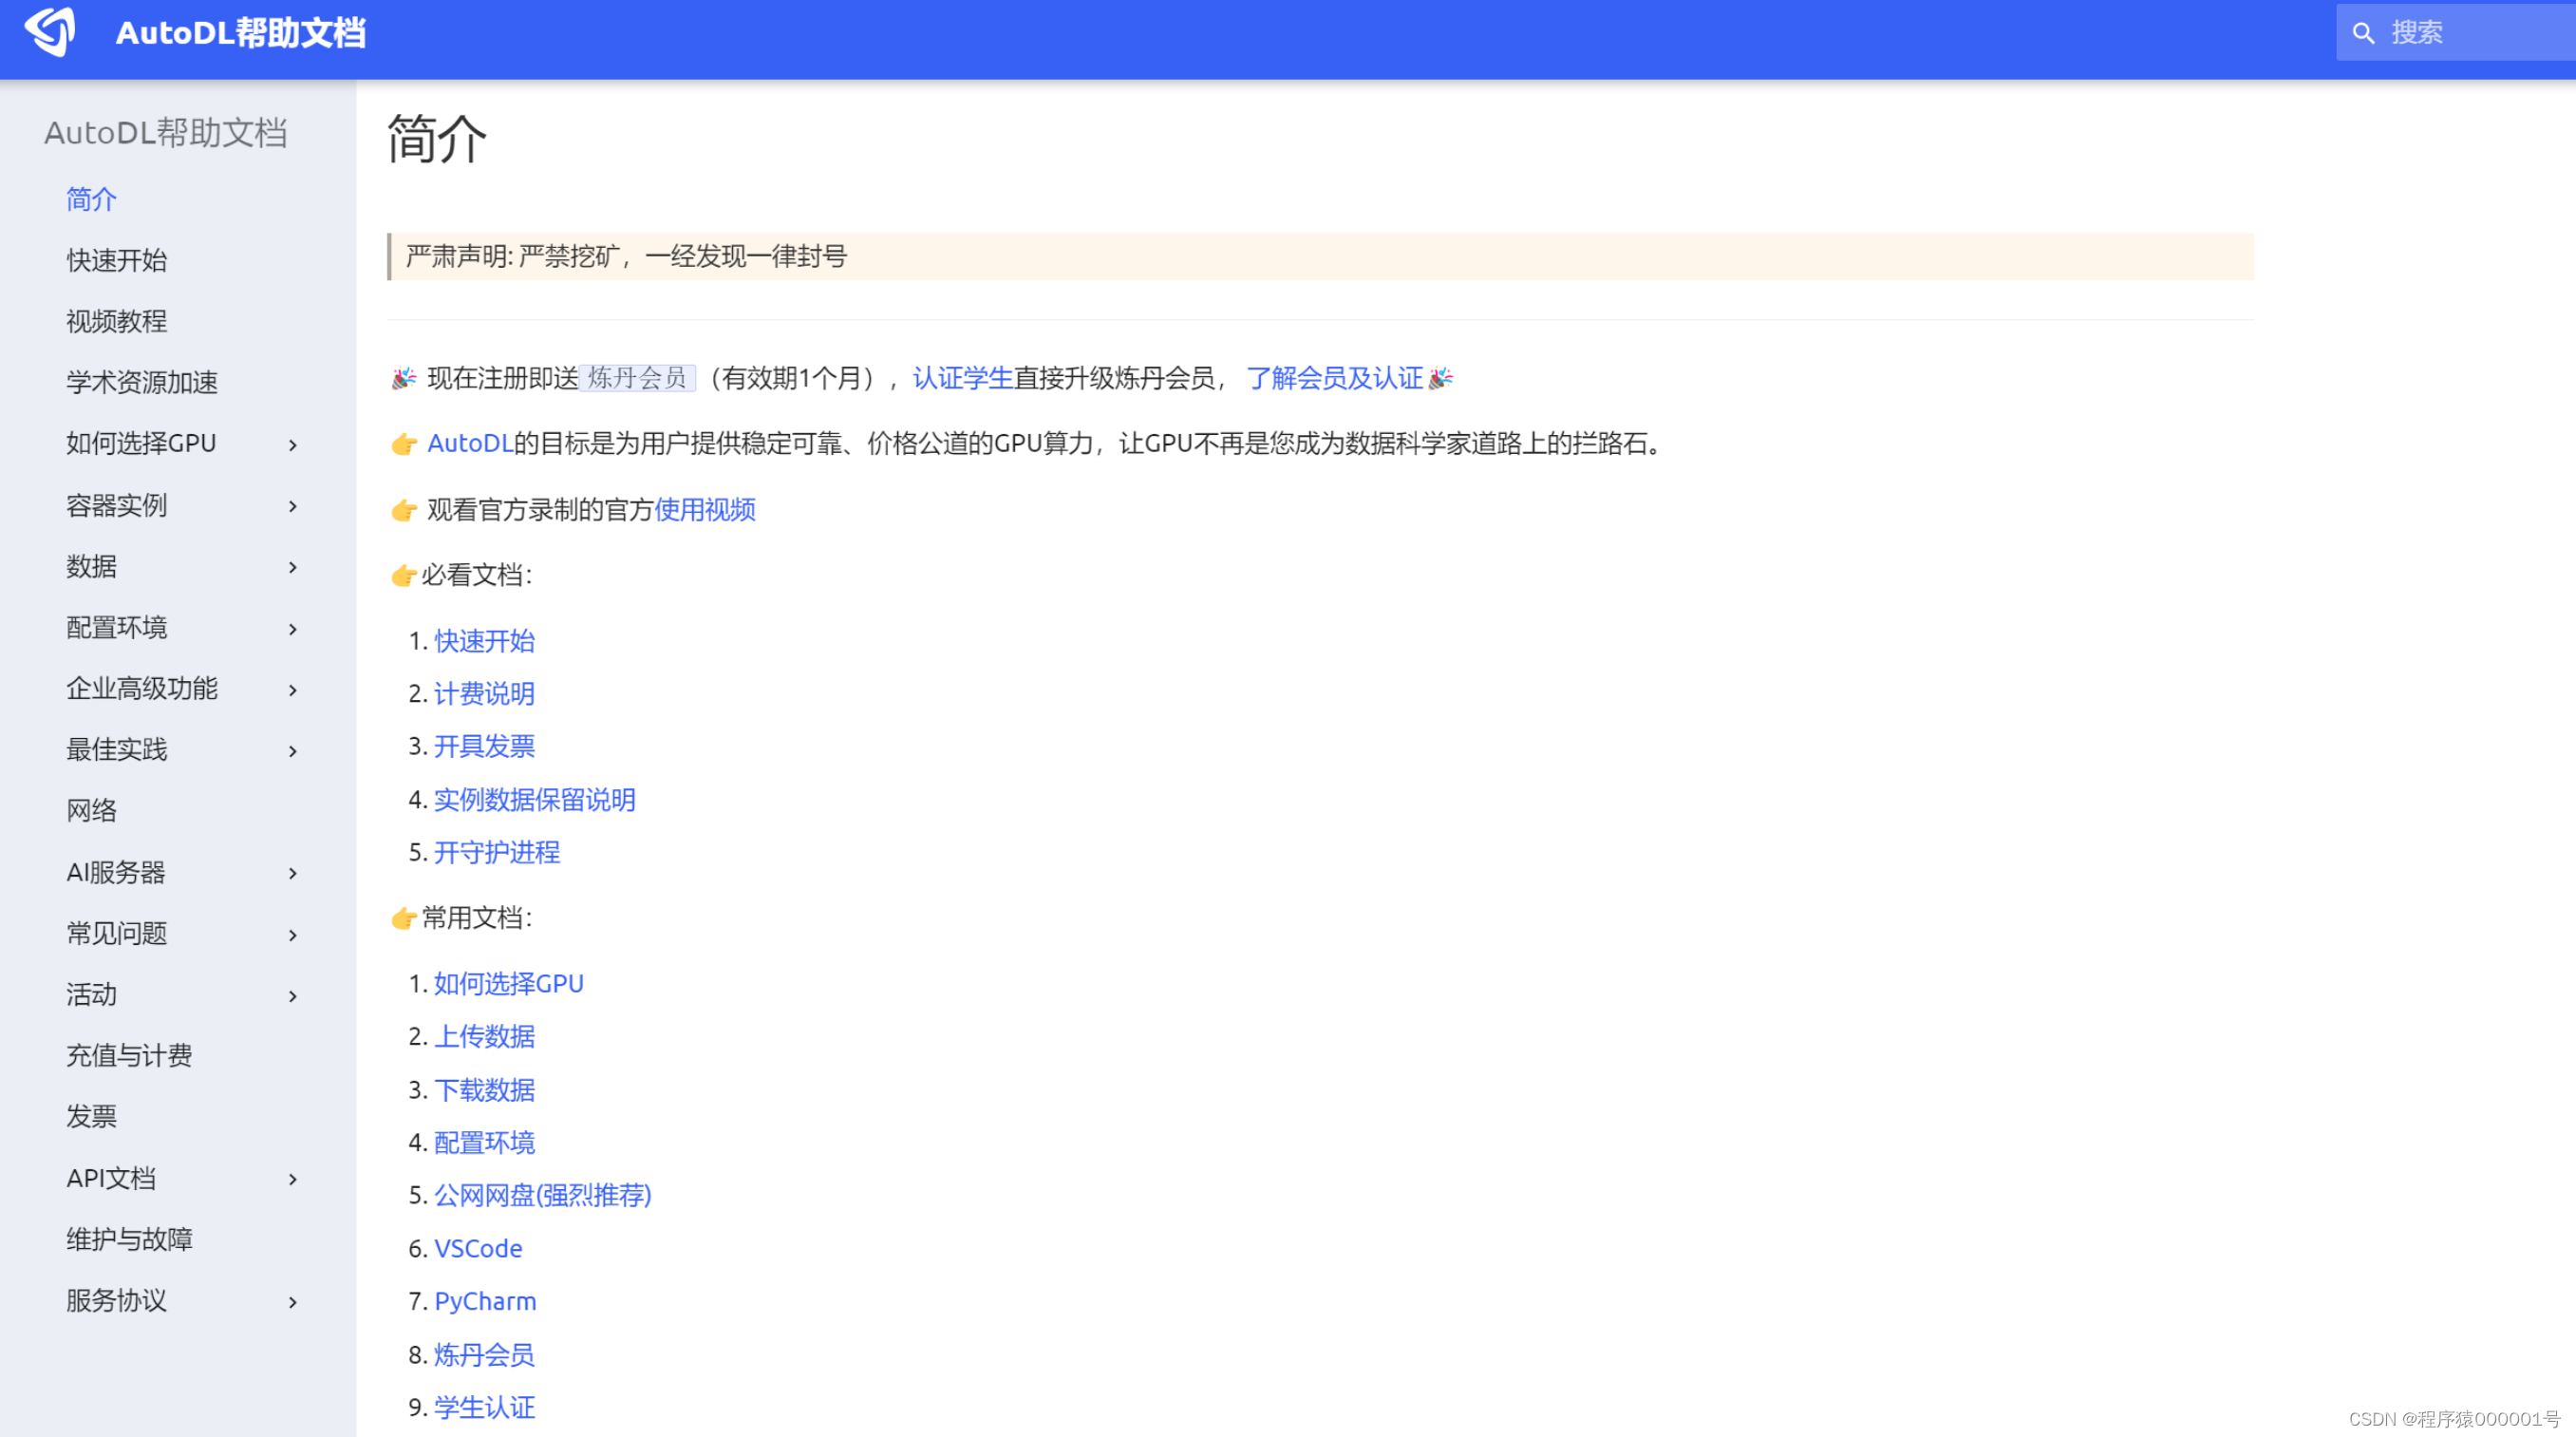The height and width of the screenshot is (1437, 2576).
Task: Click the 必看文档 section label
Action: pos(477,575)
